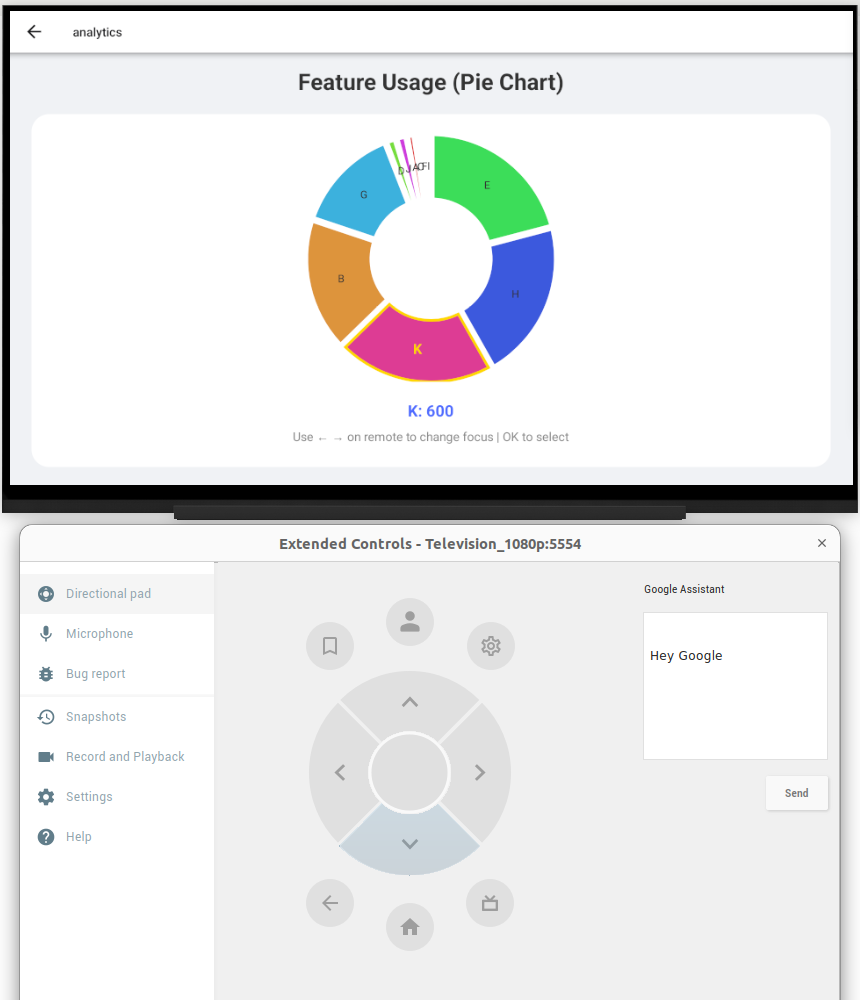
Task: Select the Profile account icon
Action: click(x=409, y=621)
